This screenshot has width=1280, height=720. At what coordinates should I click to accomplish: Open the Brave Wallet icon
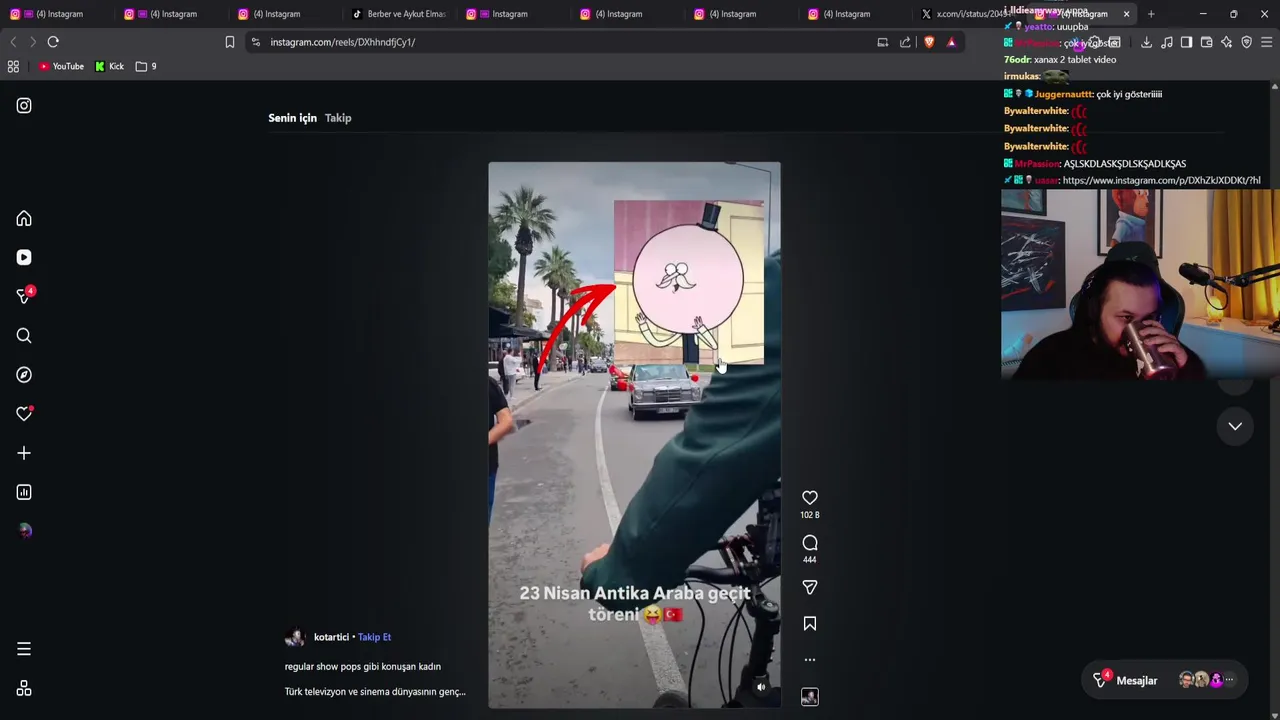(1206, 42)
